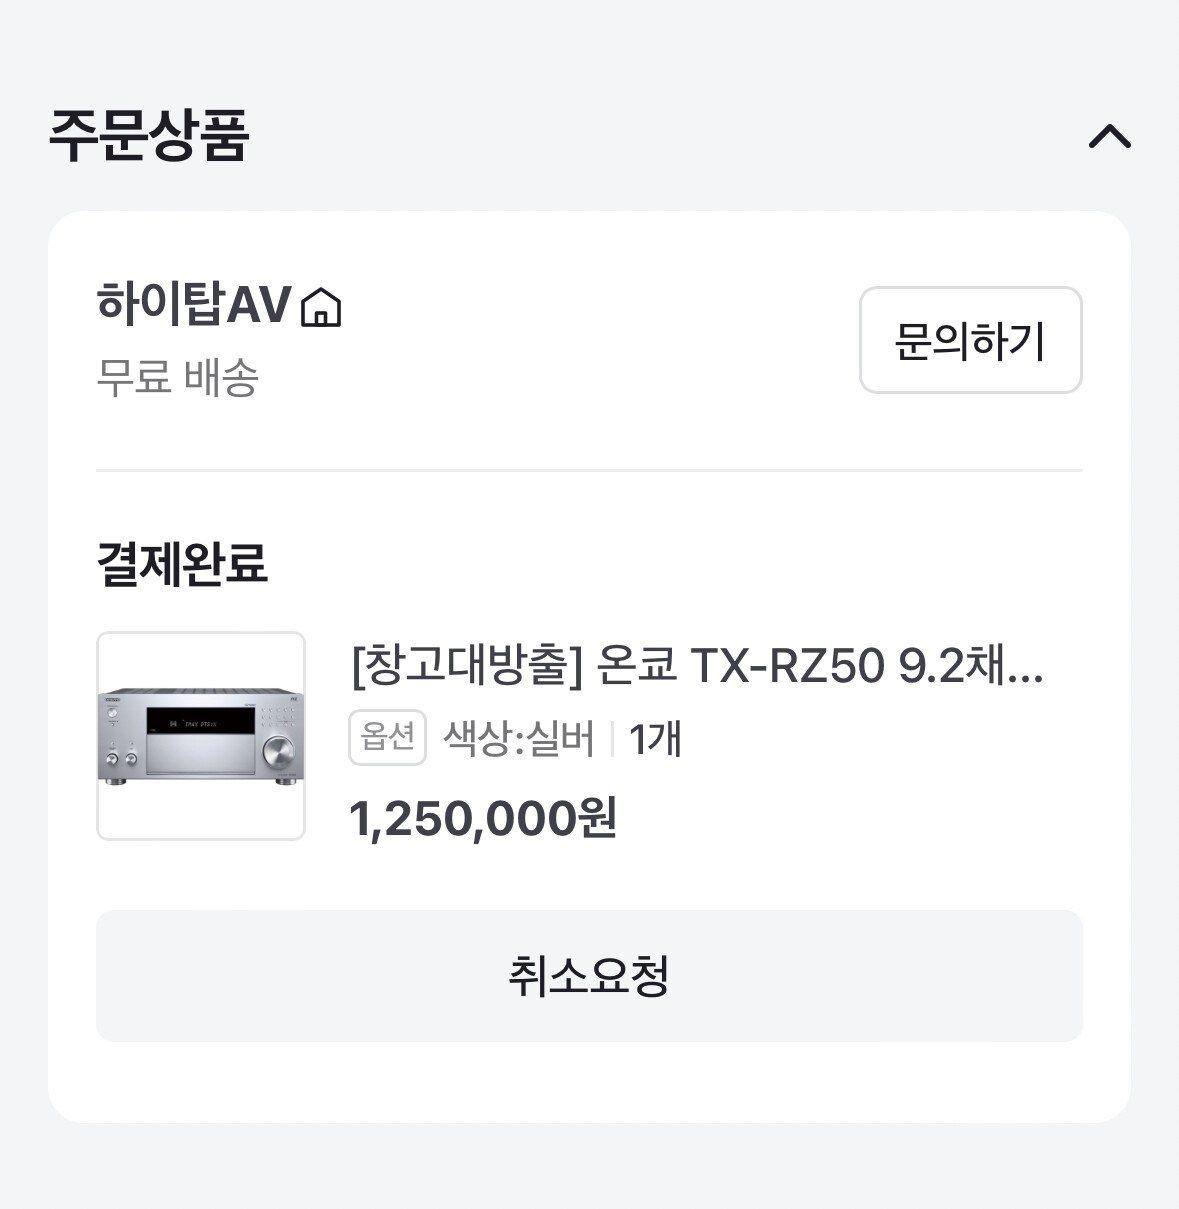This screenshot has height=1209, width=1179.
Task: Collapse the 주문상품 section chevron
Action: point(1109,136)
